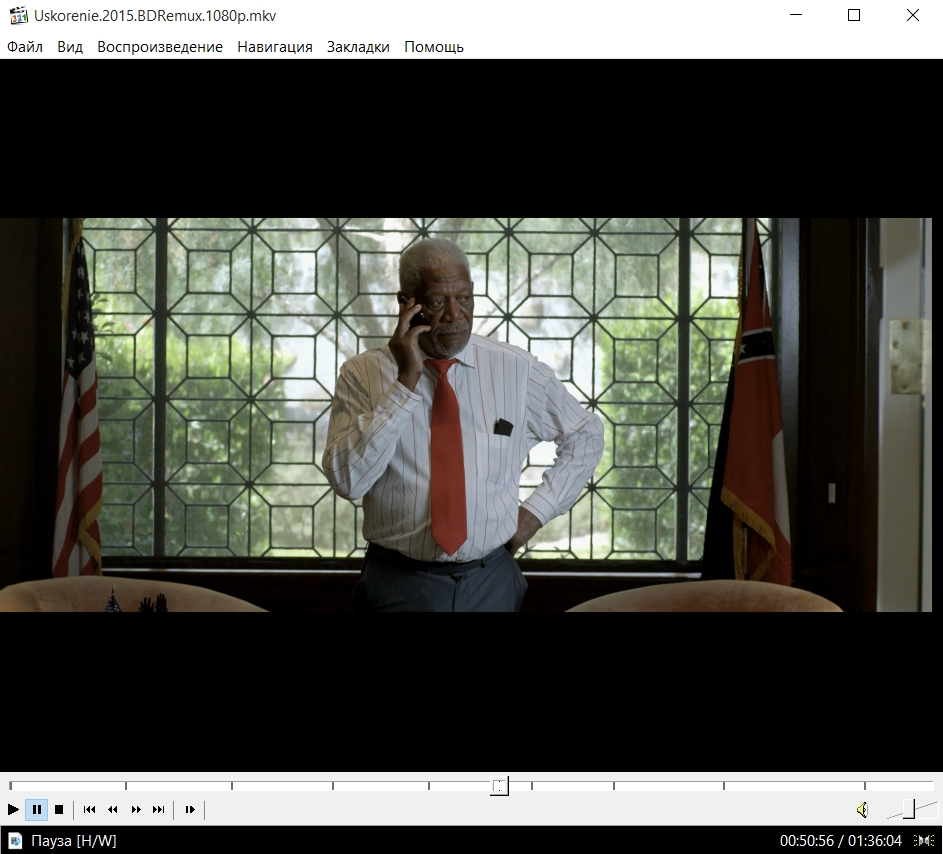Skip to next chapter button
Viewport: 943px width, 854px height.
tap(158, 809)
